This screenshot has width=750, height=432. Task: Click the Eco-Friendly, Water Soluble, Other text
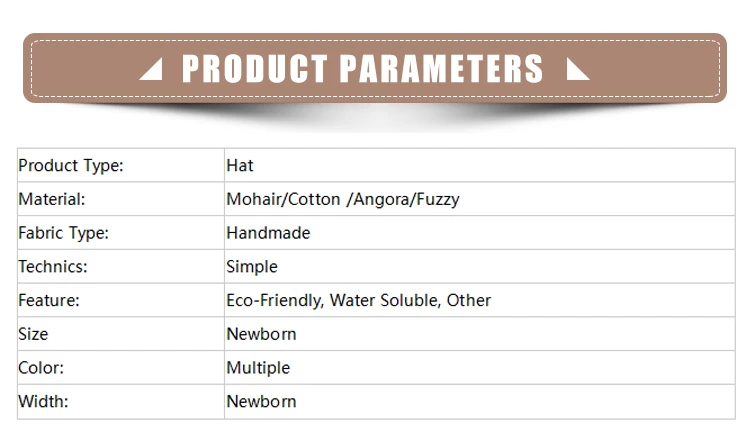[x=359, y=300]
